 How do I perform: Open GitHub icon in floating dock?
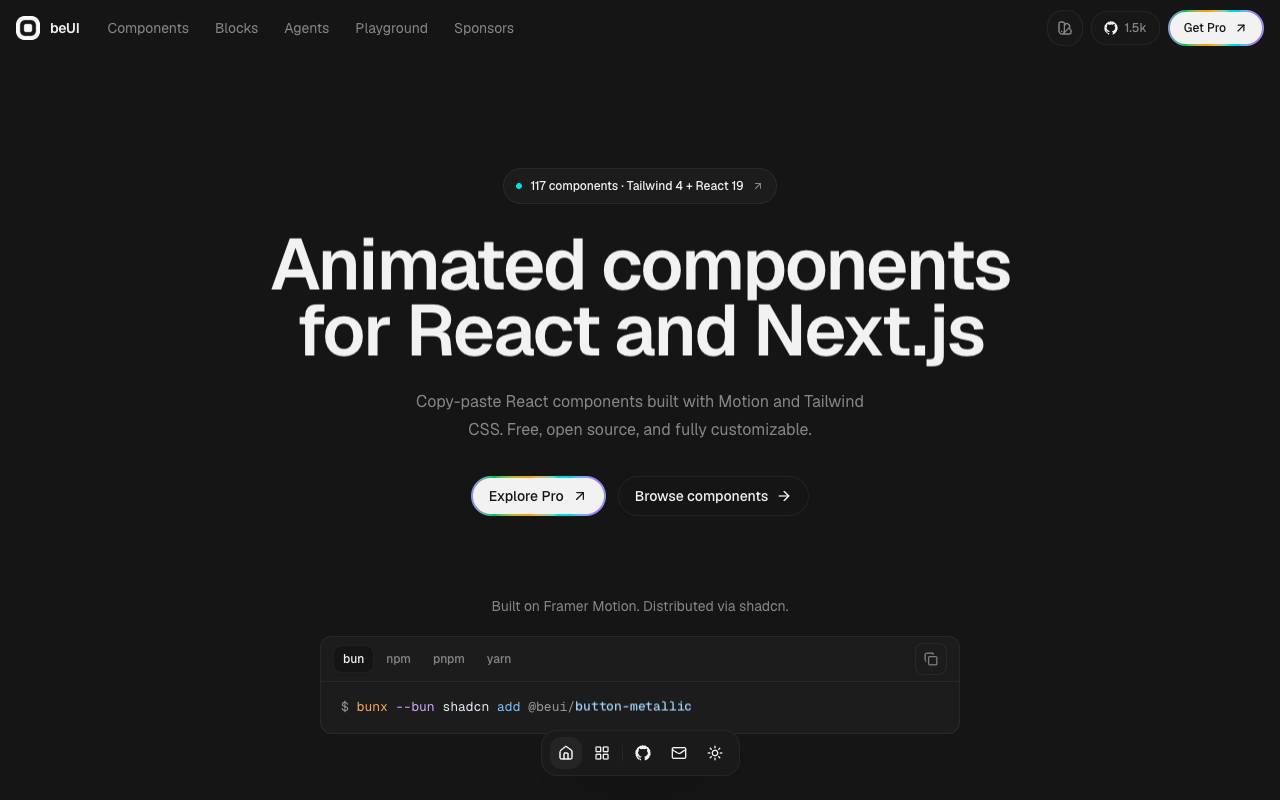[643, 753]
